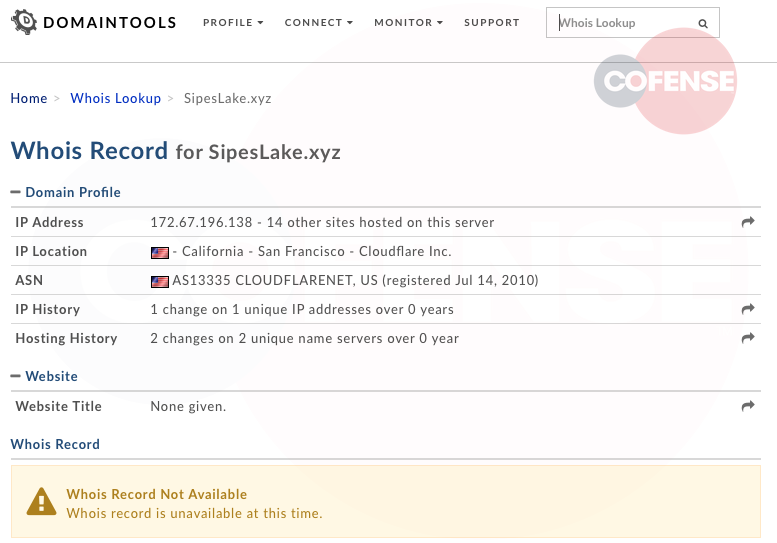Click the Whois Record section heading

55,444
